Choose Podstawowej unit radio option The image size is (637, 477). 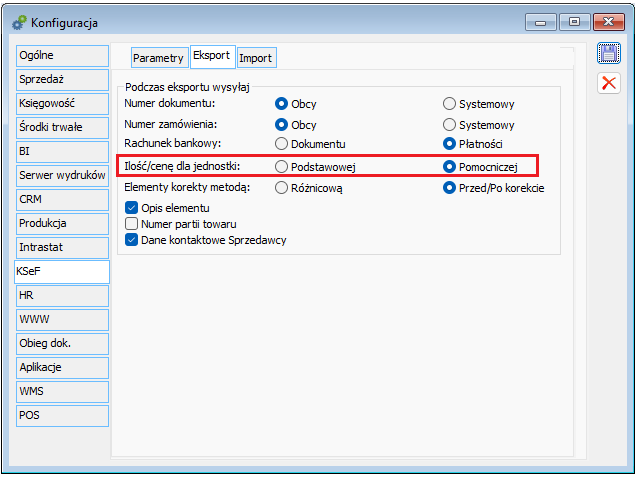[x=281, y=166]
